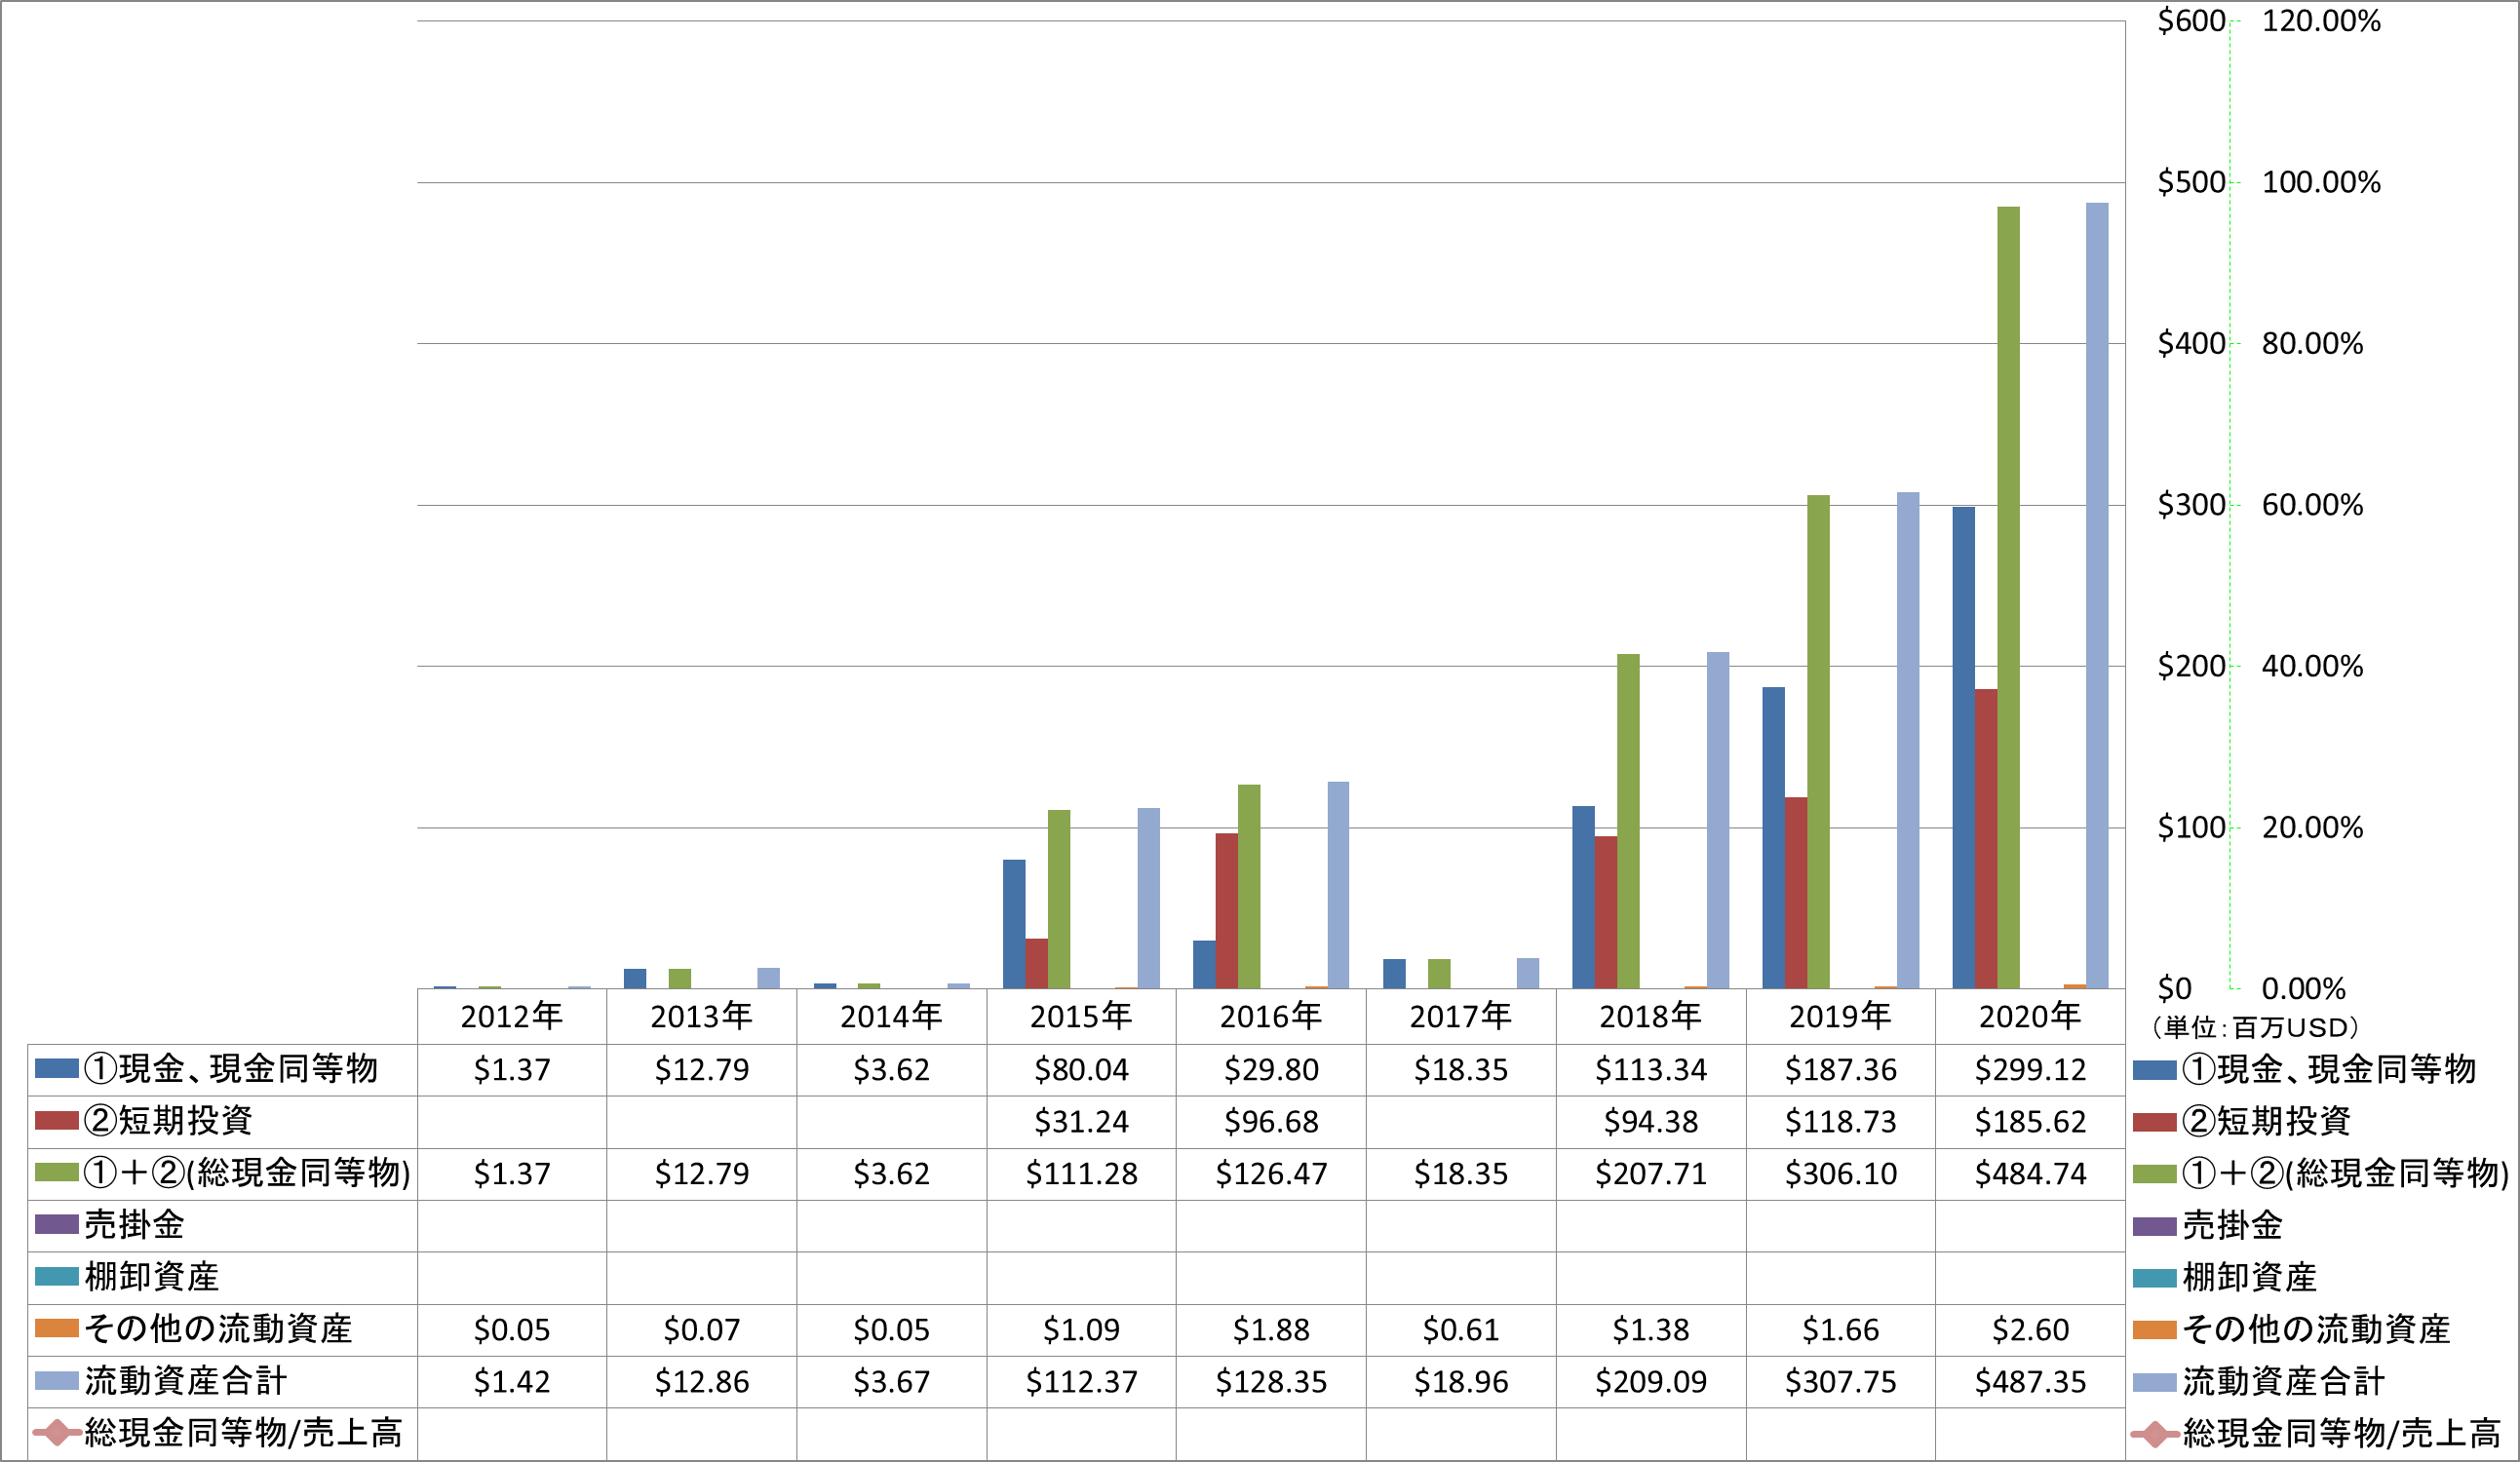Image resolution: width=2520 pixels, height=1462 pixels.
Task: Click the 2019年 column header
Action: point(1841,1016)
